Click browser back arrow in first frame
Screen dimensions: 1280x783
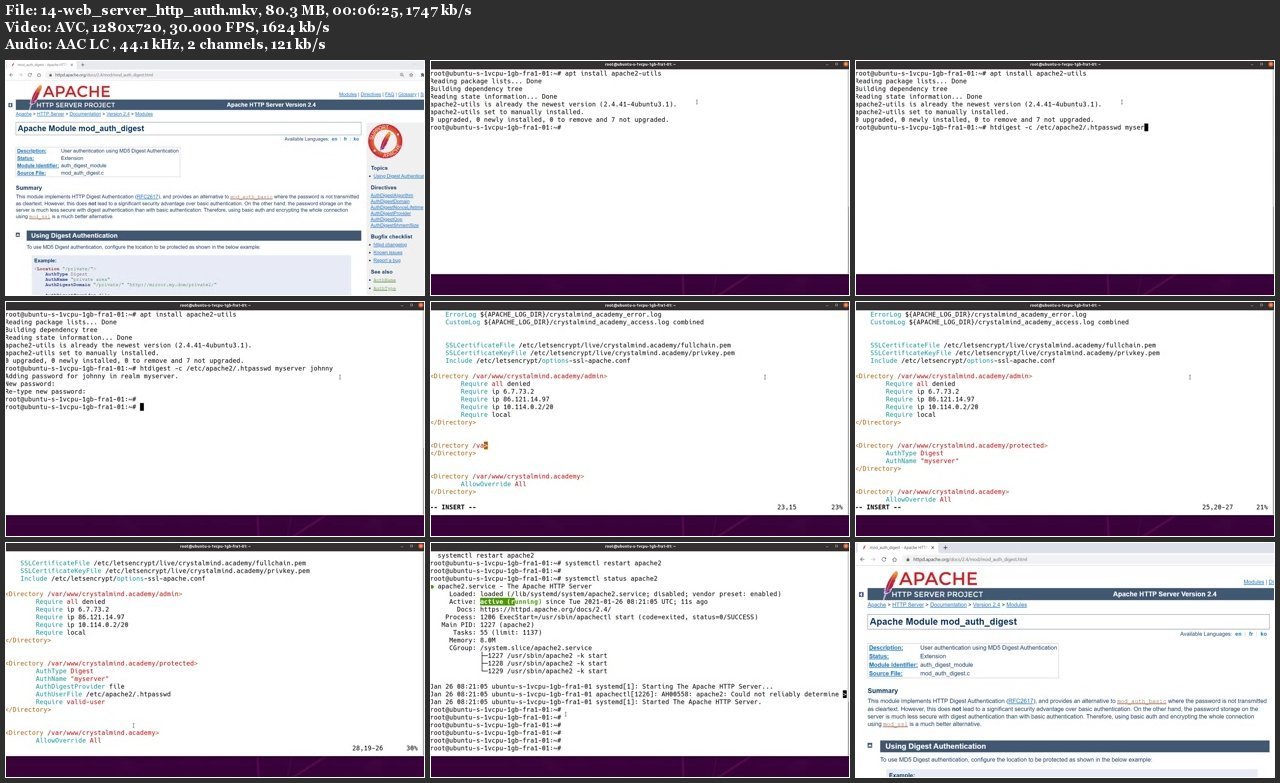click(x=11, y=75)
